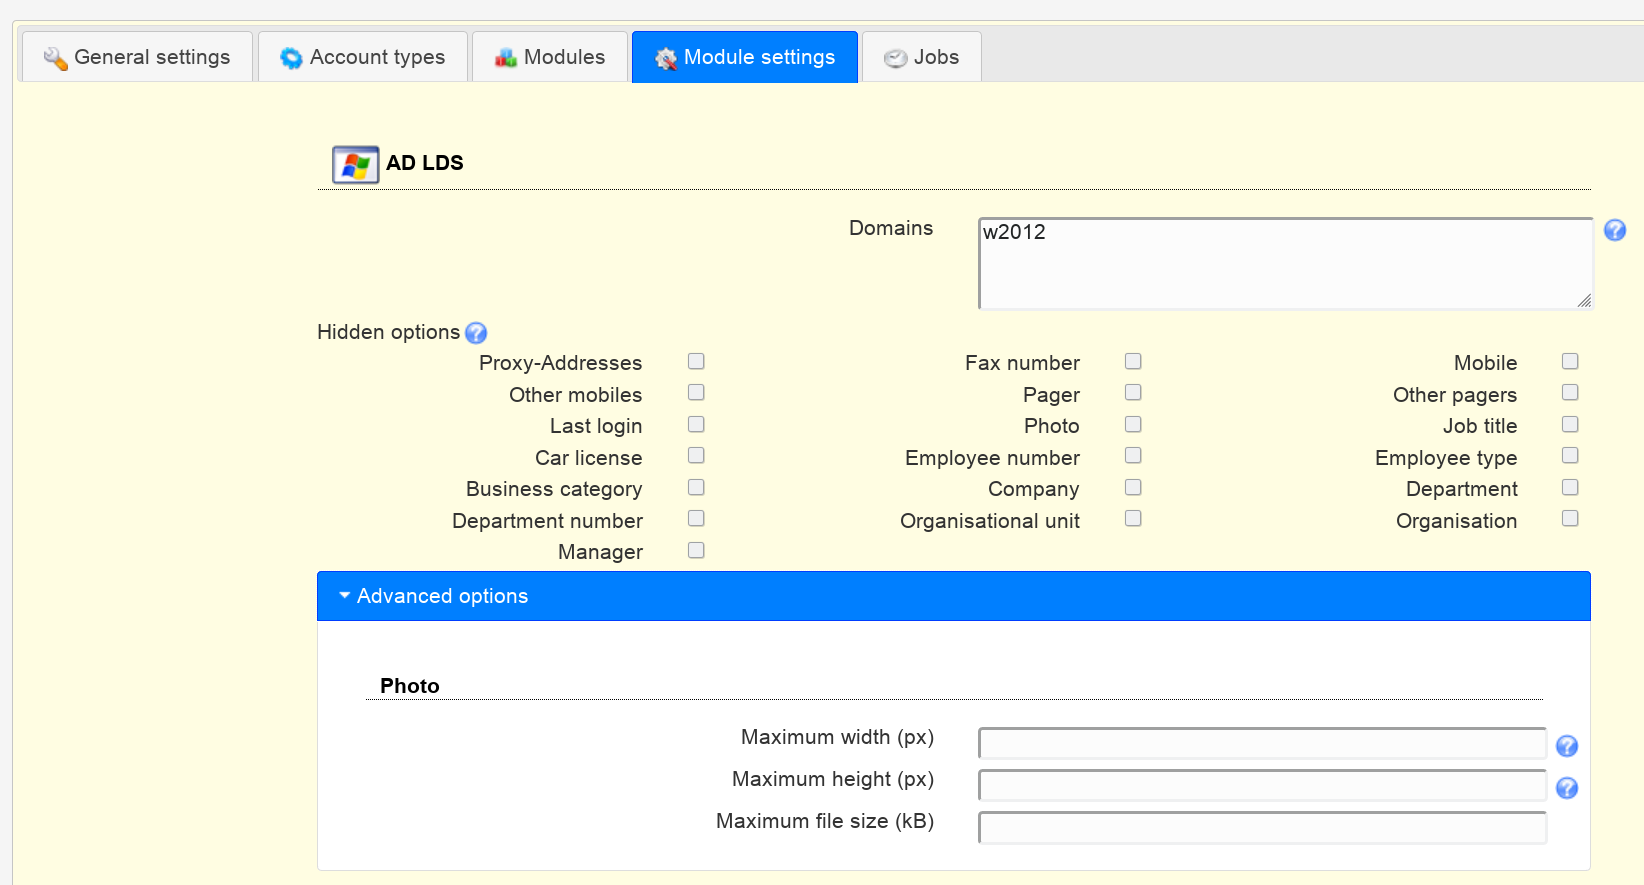Click the Maximum height help icon

coord(1566,788)
